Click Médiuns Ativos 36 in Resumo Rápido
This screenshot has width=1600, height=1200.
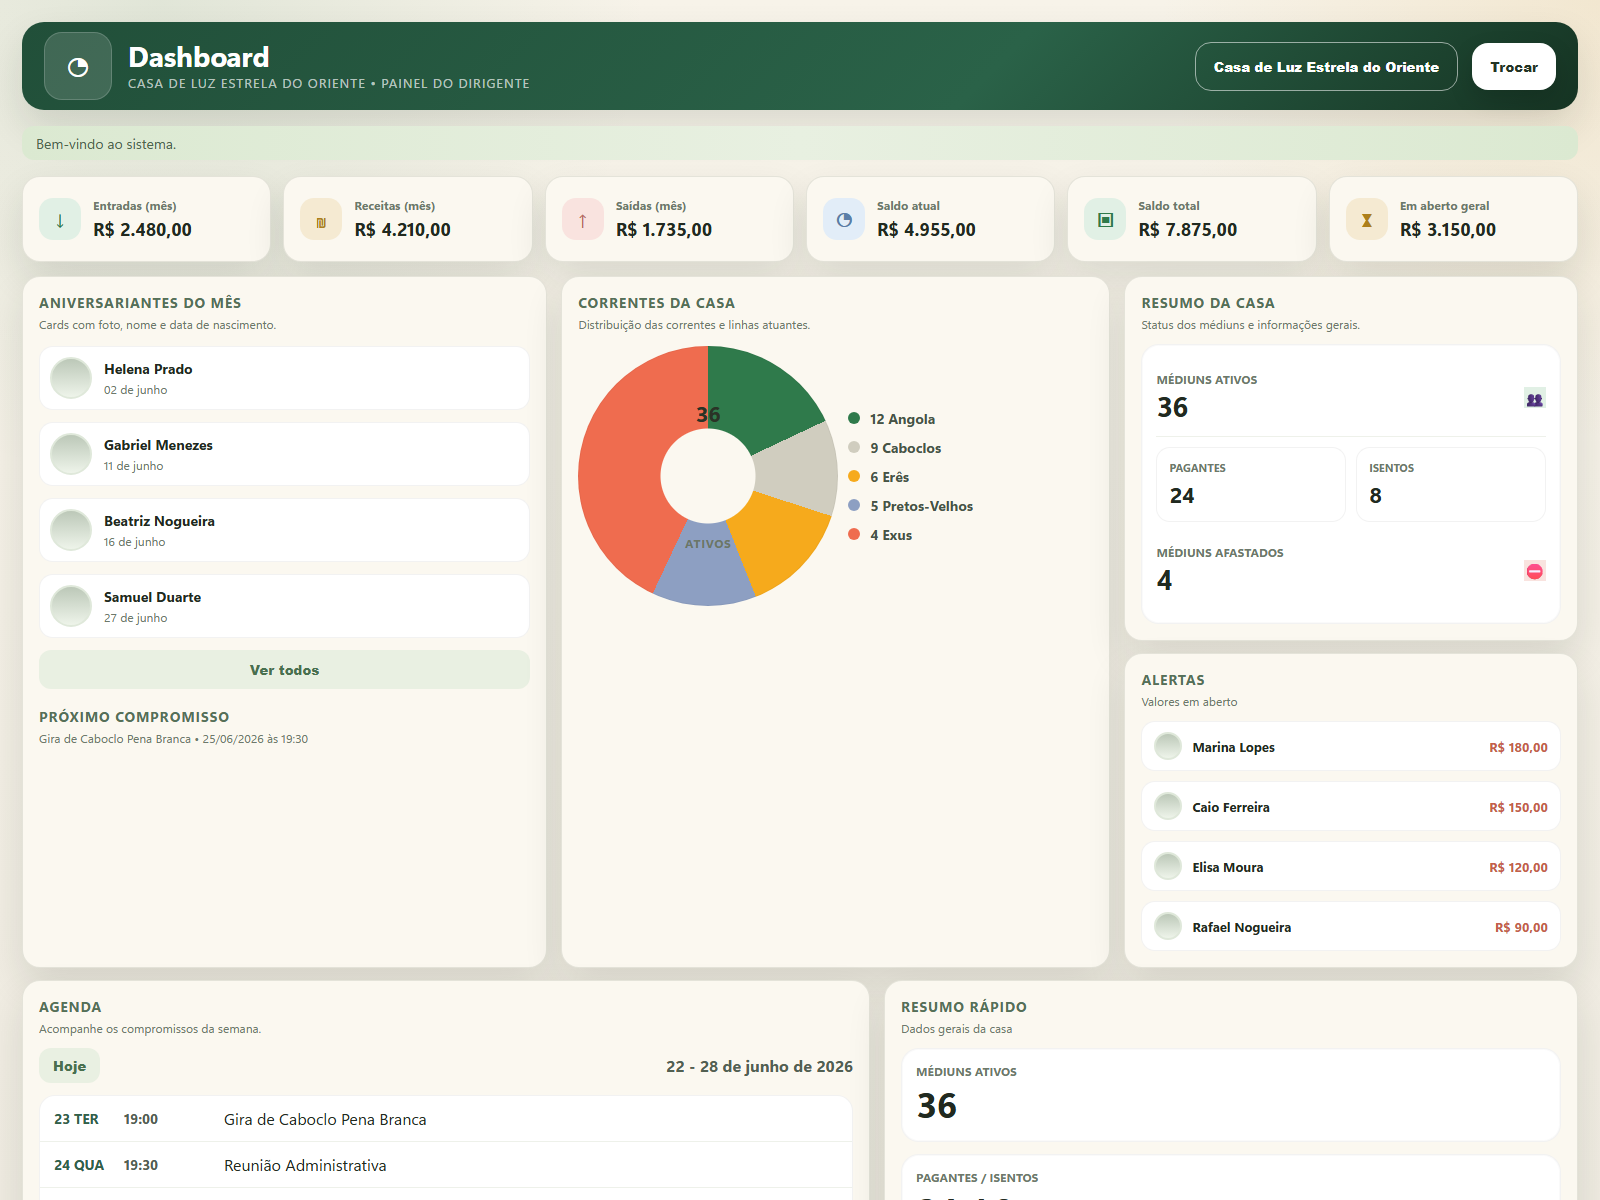click(937, 1105)
